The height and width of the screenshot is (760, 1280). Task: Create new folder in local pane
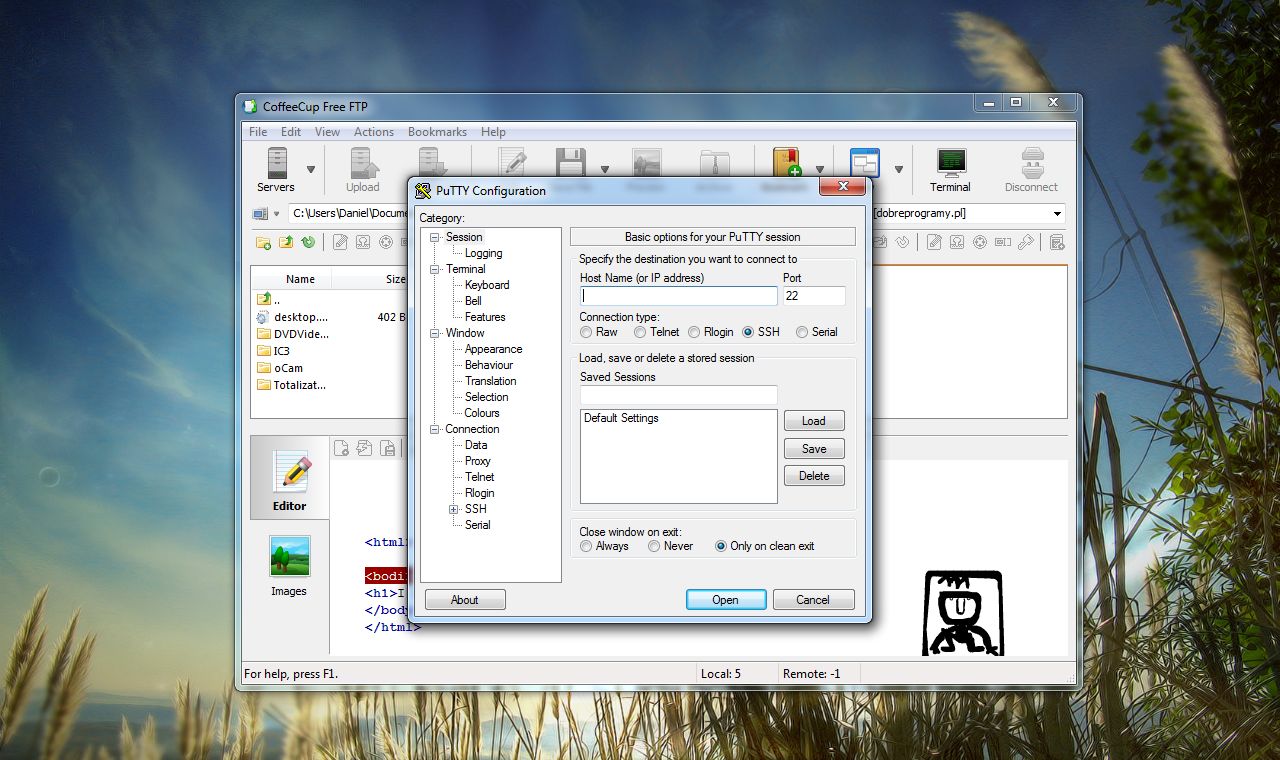coord(264,242)
